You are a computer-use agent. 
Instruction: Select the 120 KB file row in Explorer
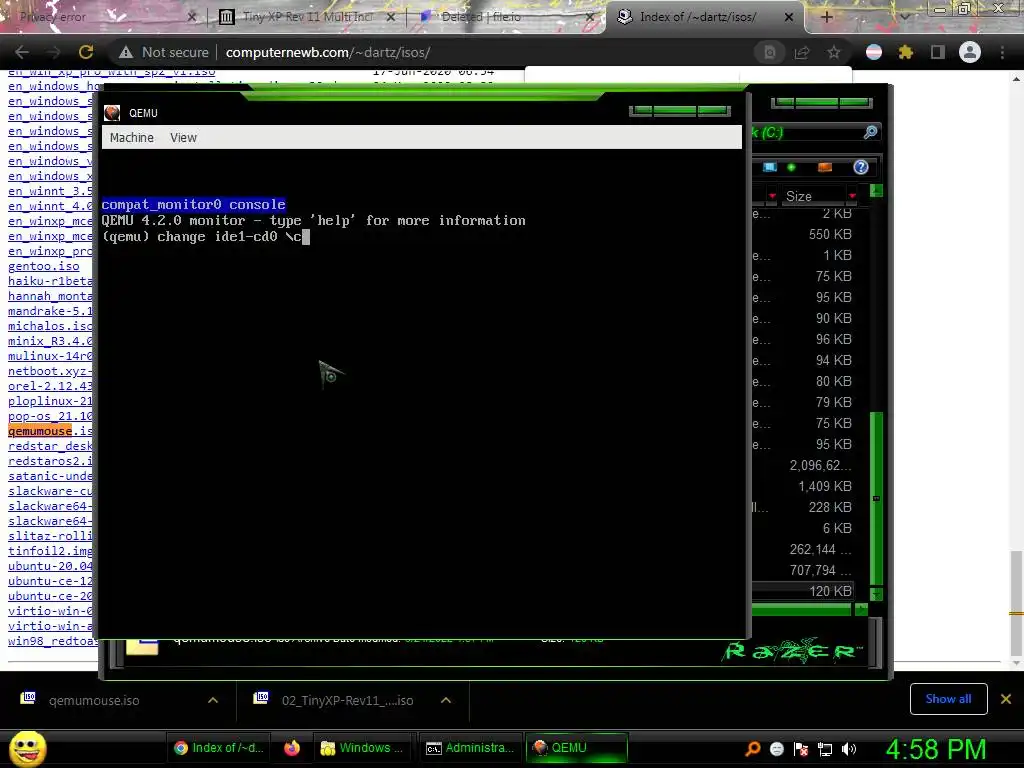804,591
